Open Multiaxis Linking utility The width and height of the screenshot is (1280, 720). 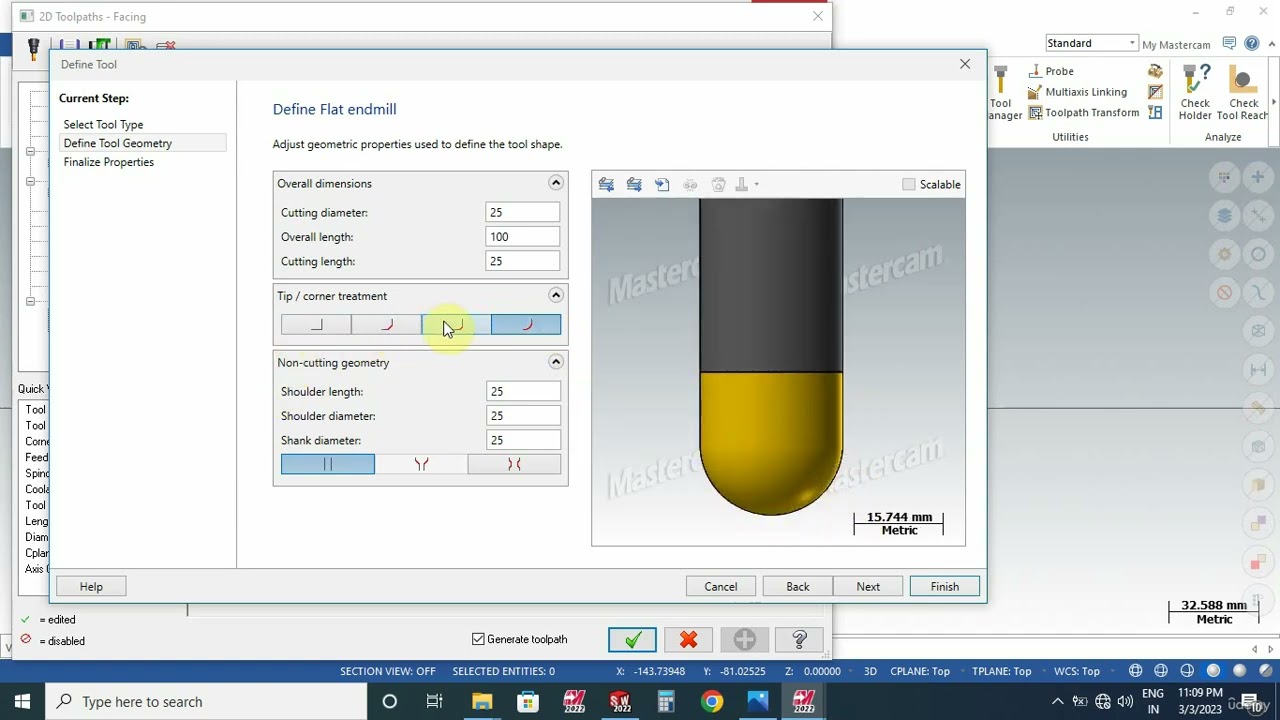[x=1076, y=92]
